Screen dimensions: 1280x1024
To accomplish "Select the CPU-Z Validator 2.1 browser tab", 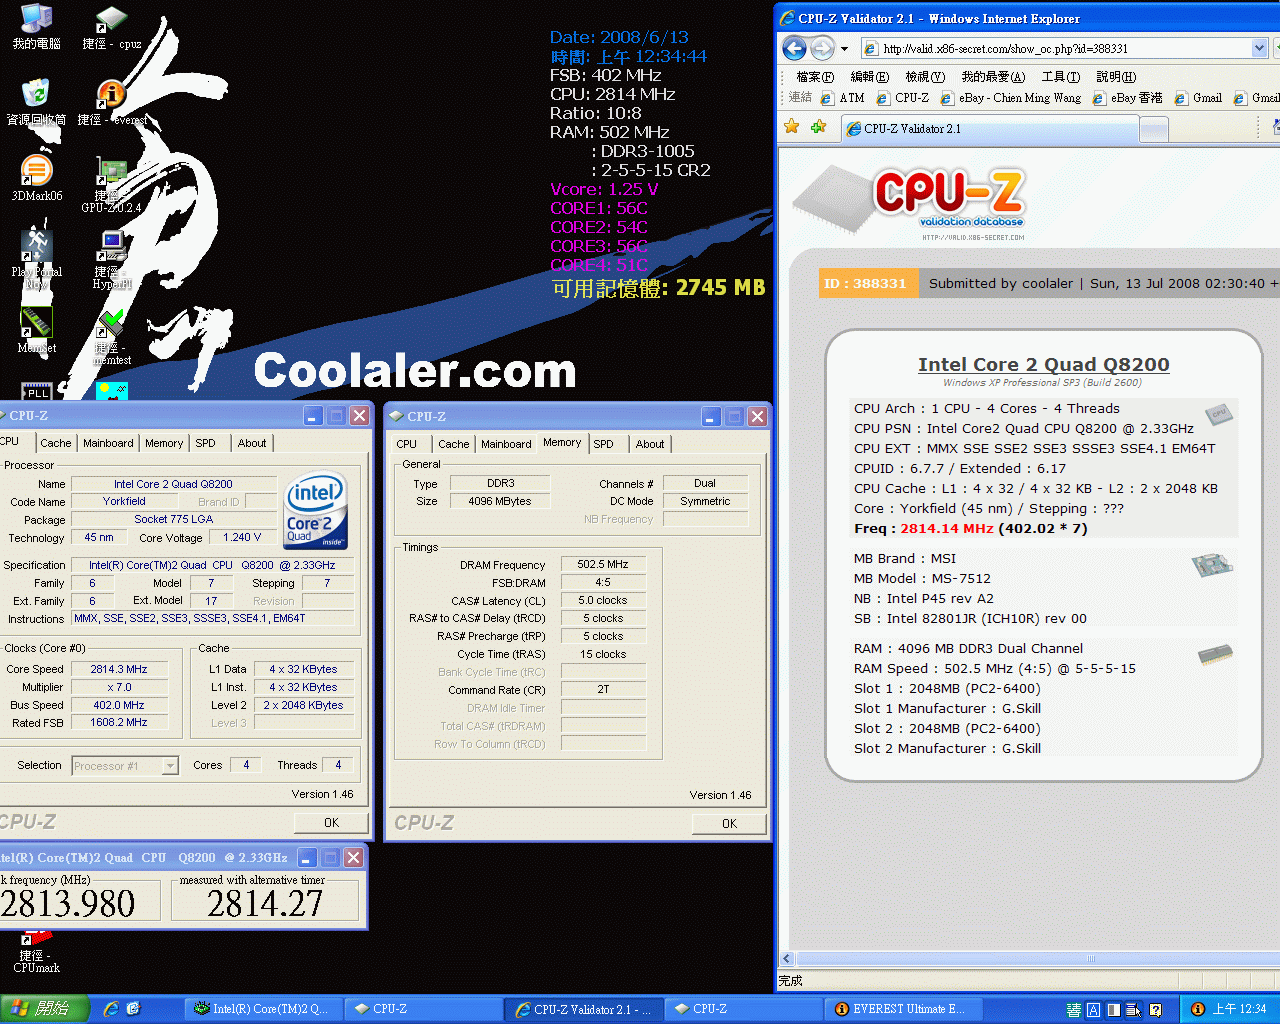I will click(988, 129).
